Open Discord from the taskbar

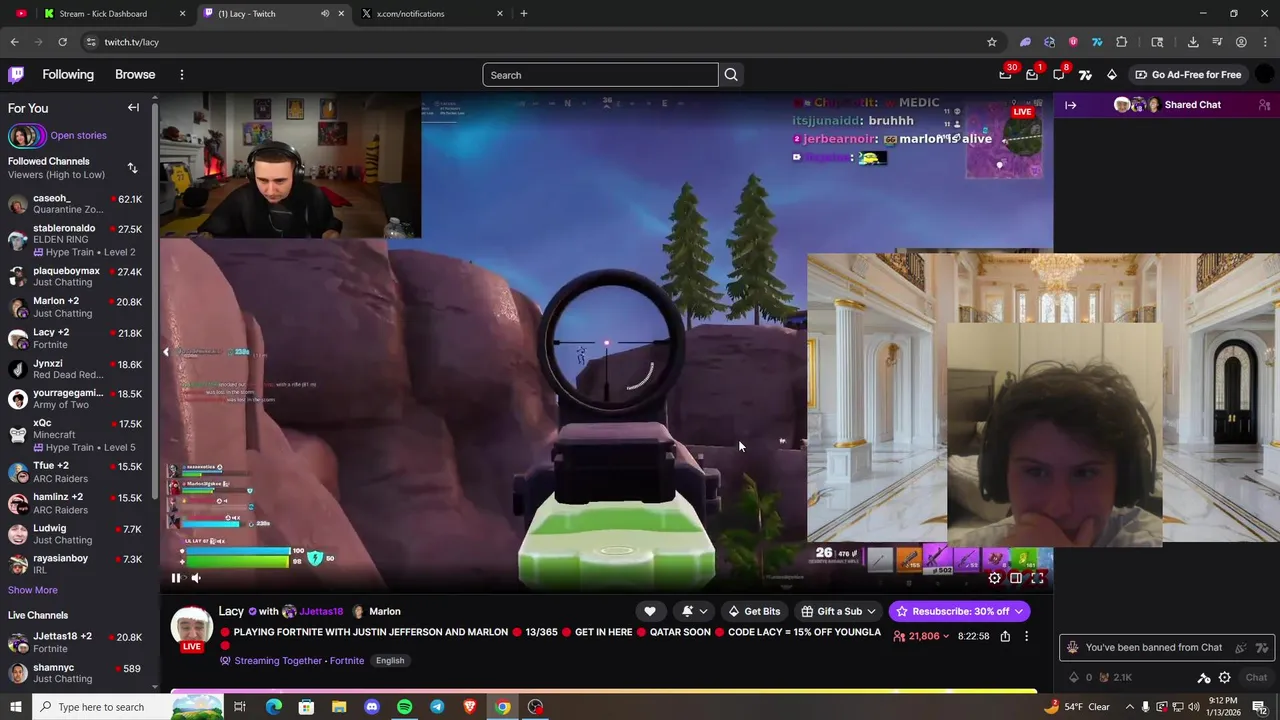(x=372, y=707)
